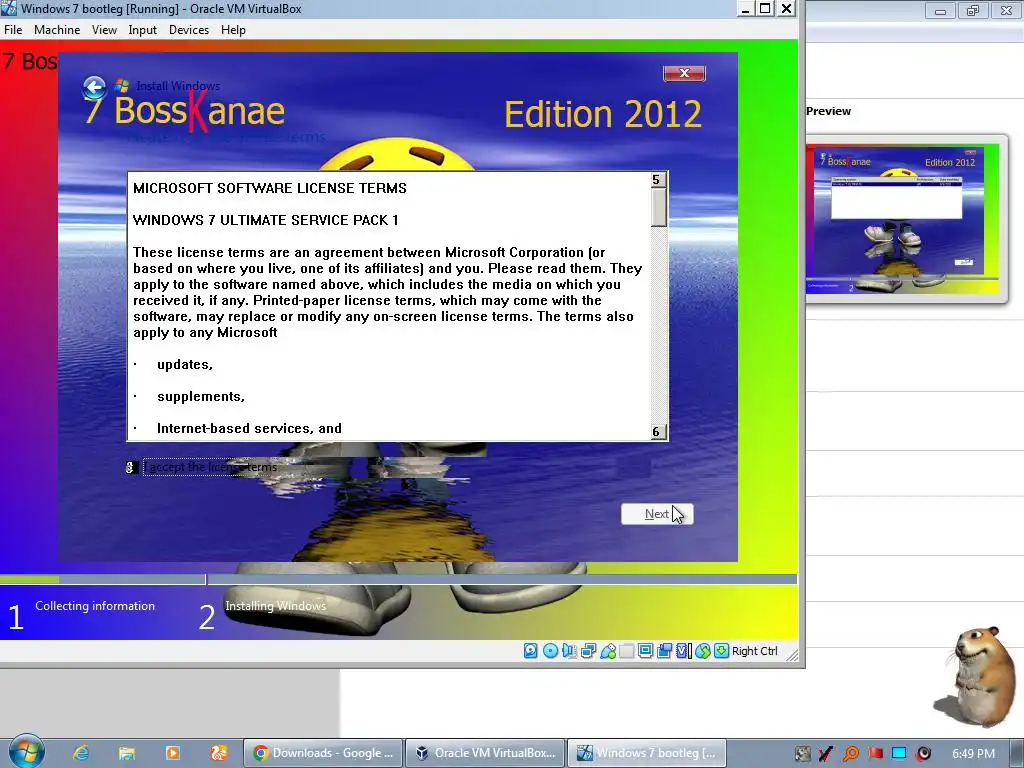Click the Installing Windows step label

pyautogui.click(x=276, y=606)
